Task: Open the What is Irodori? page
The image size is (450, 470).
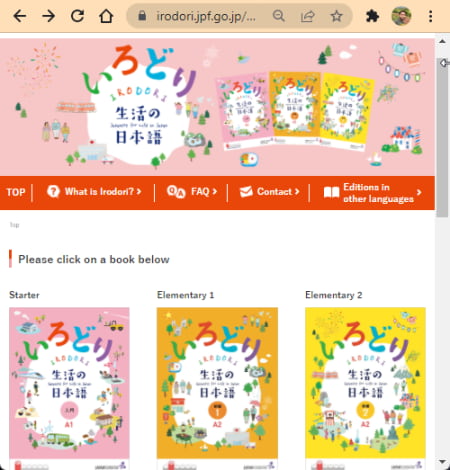Action: pyautogui.click(x=94, y=192)
